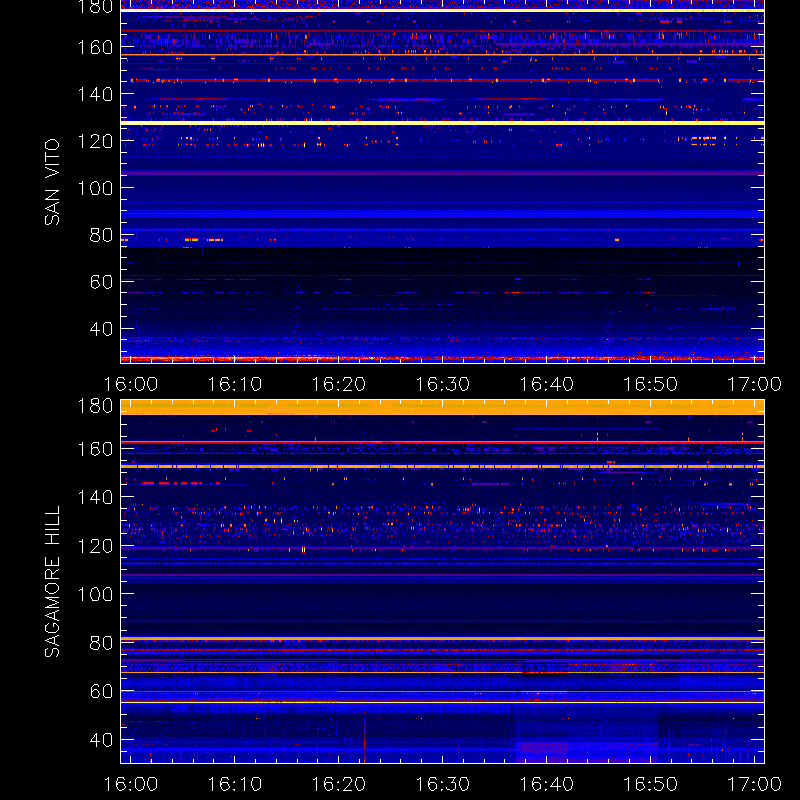This screenshot has height=800, width=800.
Task: Pick the 180 tick label on Sagamore Hill plot
Action: [95, 406]
